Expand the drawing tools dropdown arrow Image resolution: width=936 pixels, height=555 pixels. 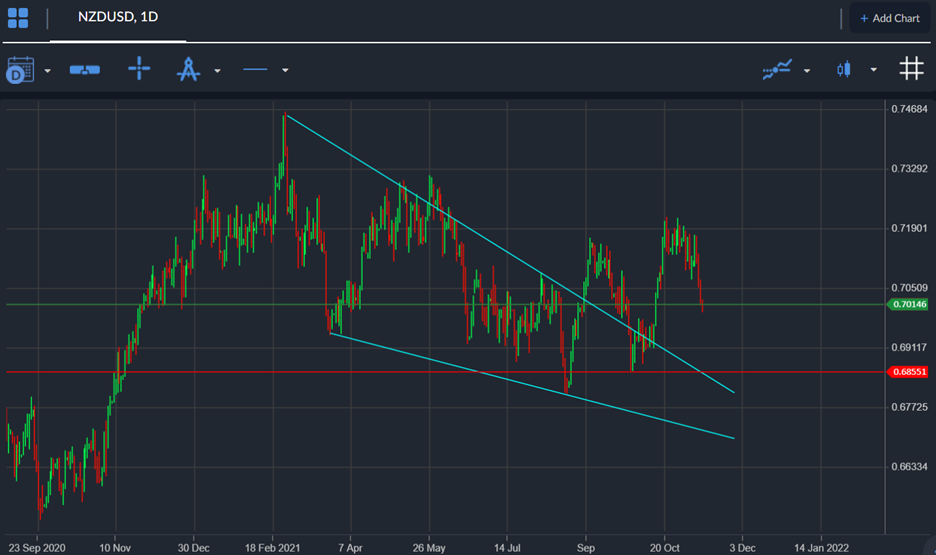click(x=217, y=71)
